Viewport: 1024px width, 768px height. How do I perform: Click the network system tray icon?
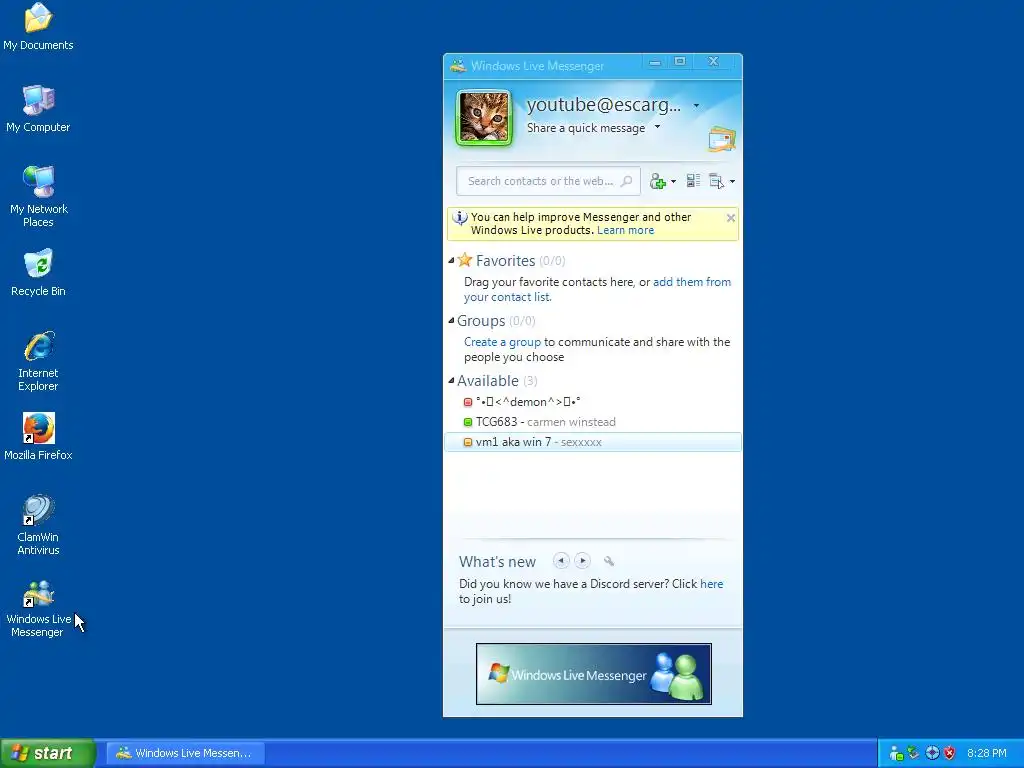pos(914,754)
